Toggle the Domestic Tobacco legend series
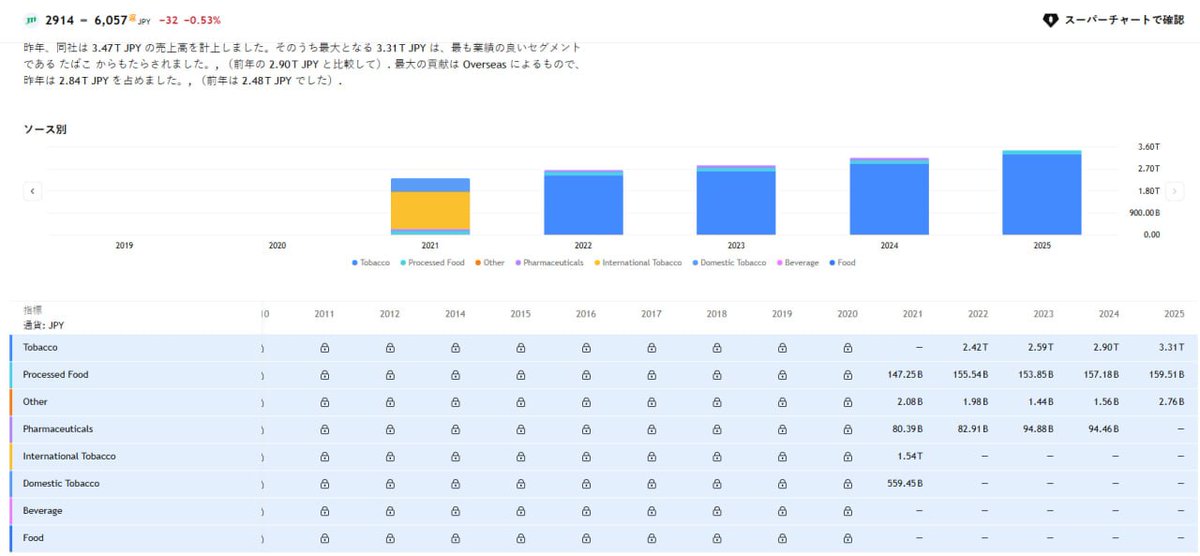The width and height of the screenshot is (1200, 556). point(729,263)
